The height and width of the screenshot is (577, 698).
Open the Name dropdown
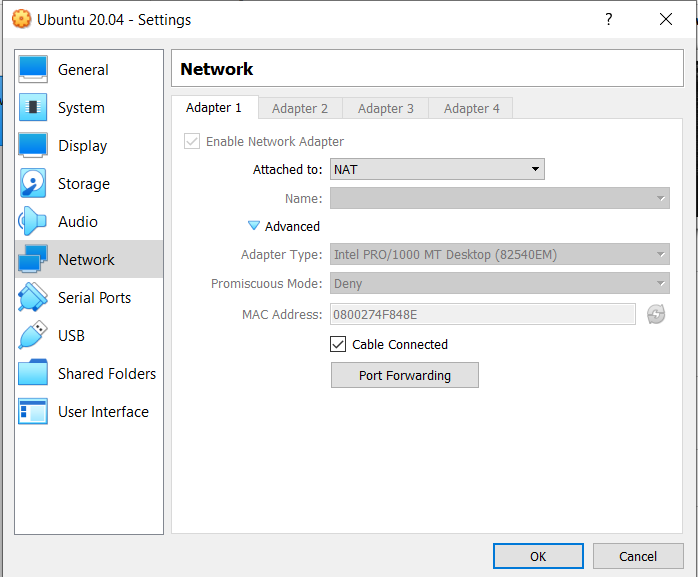pos(499,198)
